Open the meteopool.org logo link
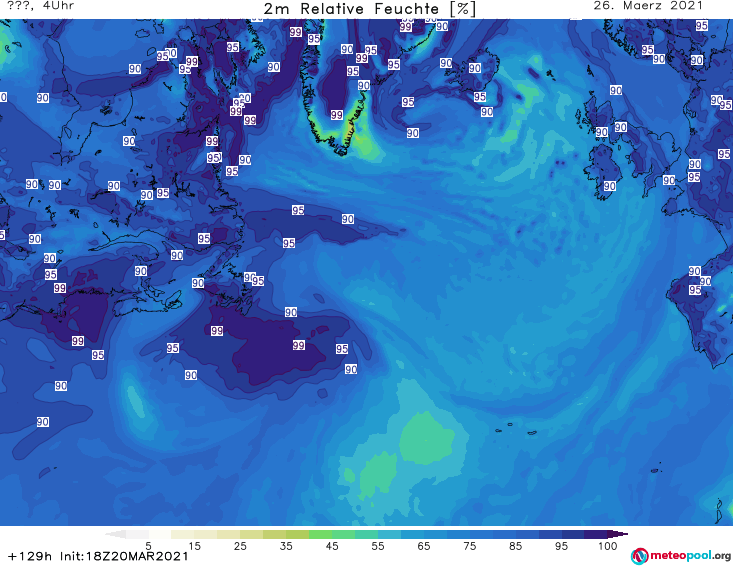Viewport: 733px width, 566px height. pyautogui.click(x=681, y=556)
